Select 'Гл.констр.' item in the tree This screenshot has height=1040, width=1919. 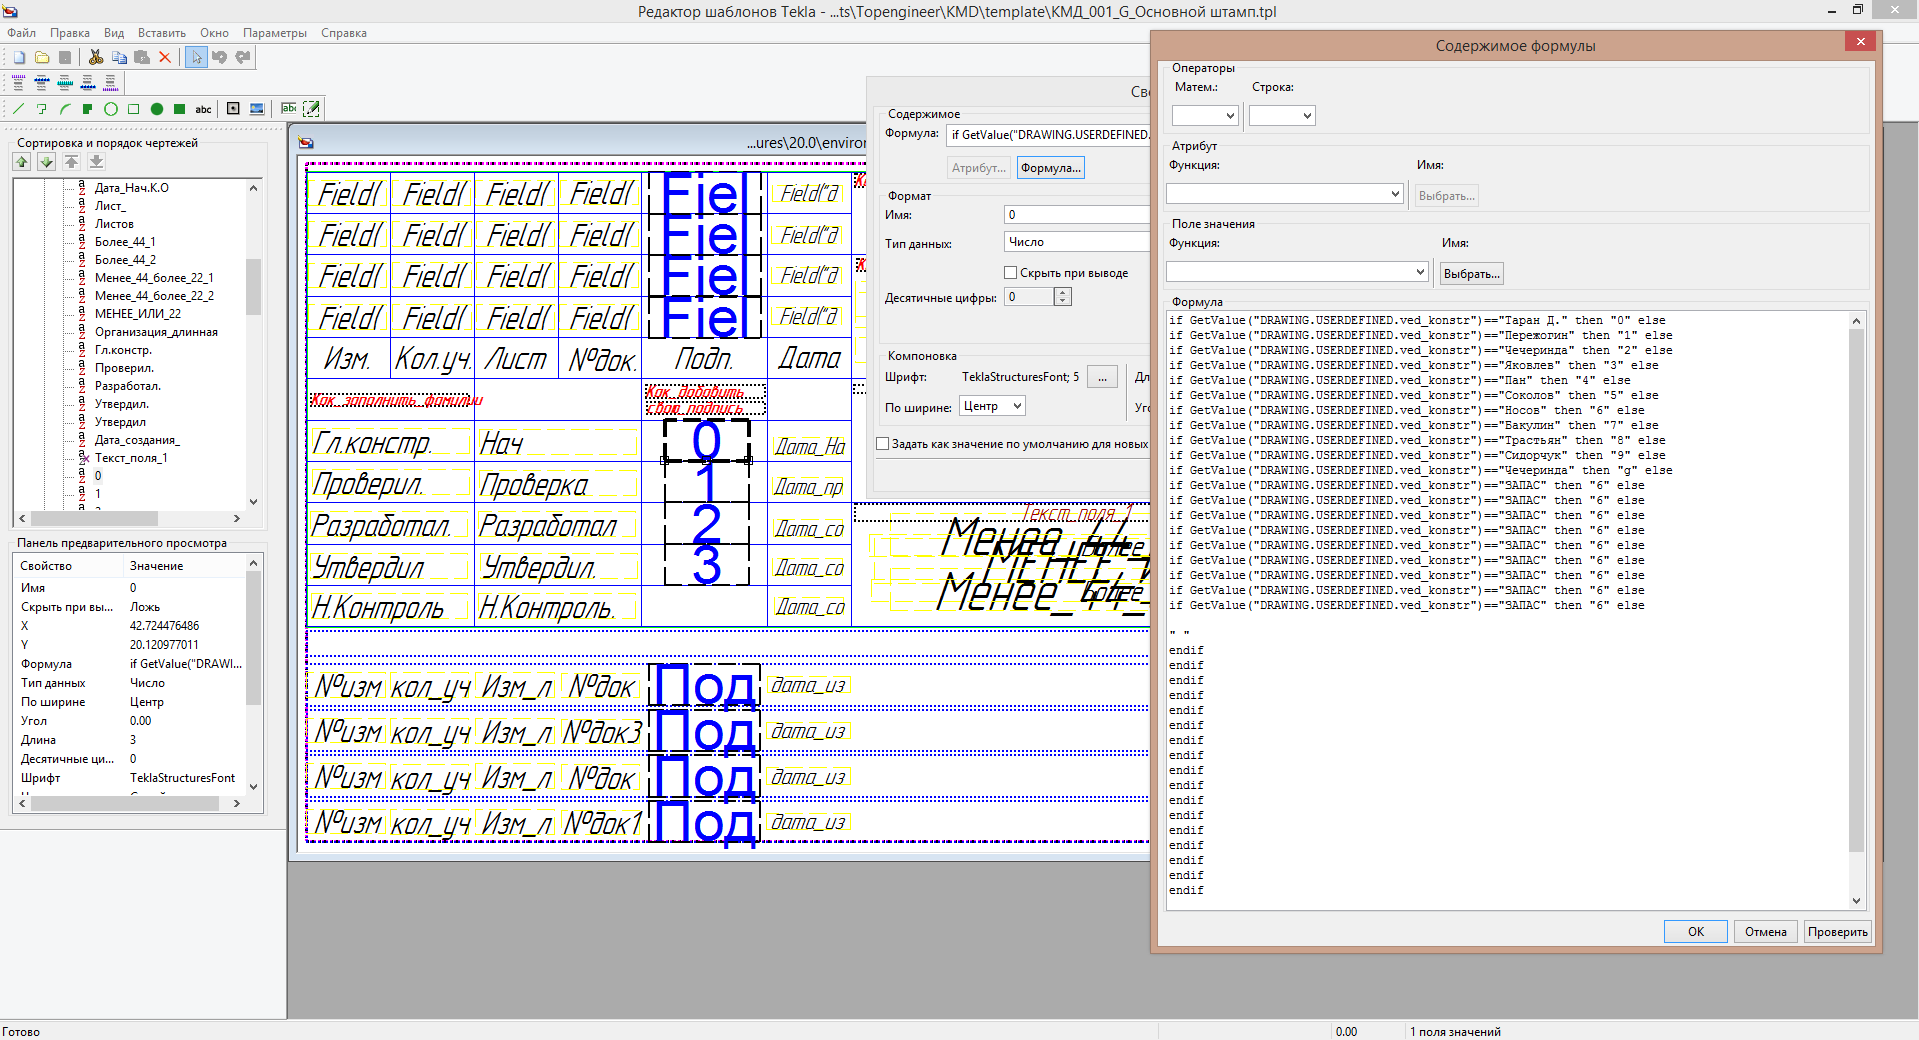pos(123,350)
